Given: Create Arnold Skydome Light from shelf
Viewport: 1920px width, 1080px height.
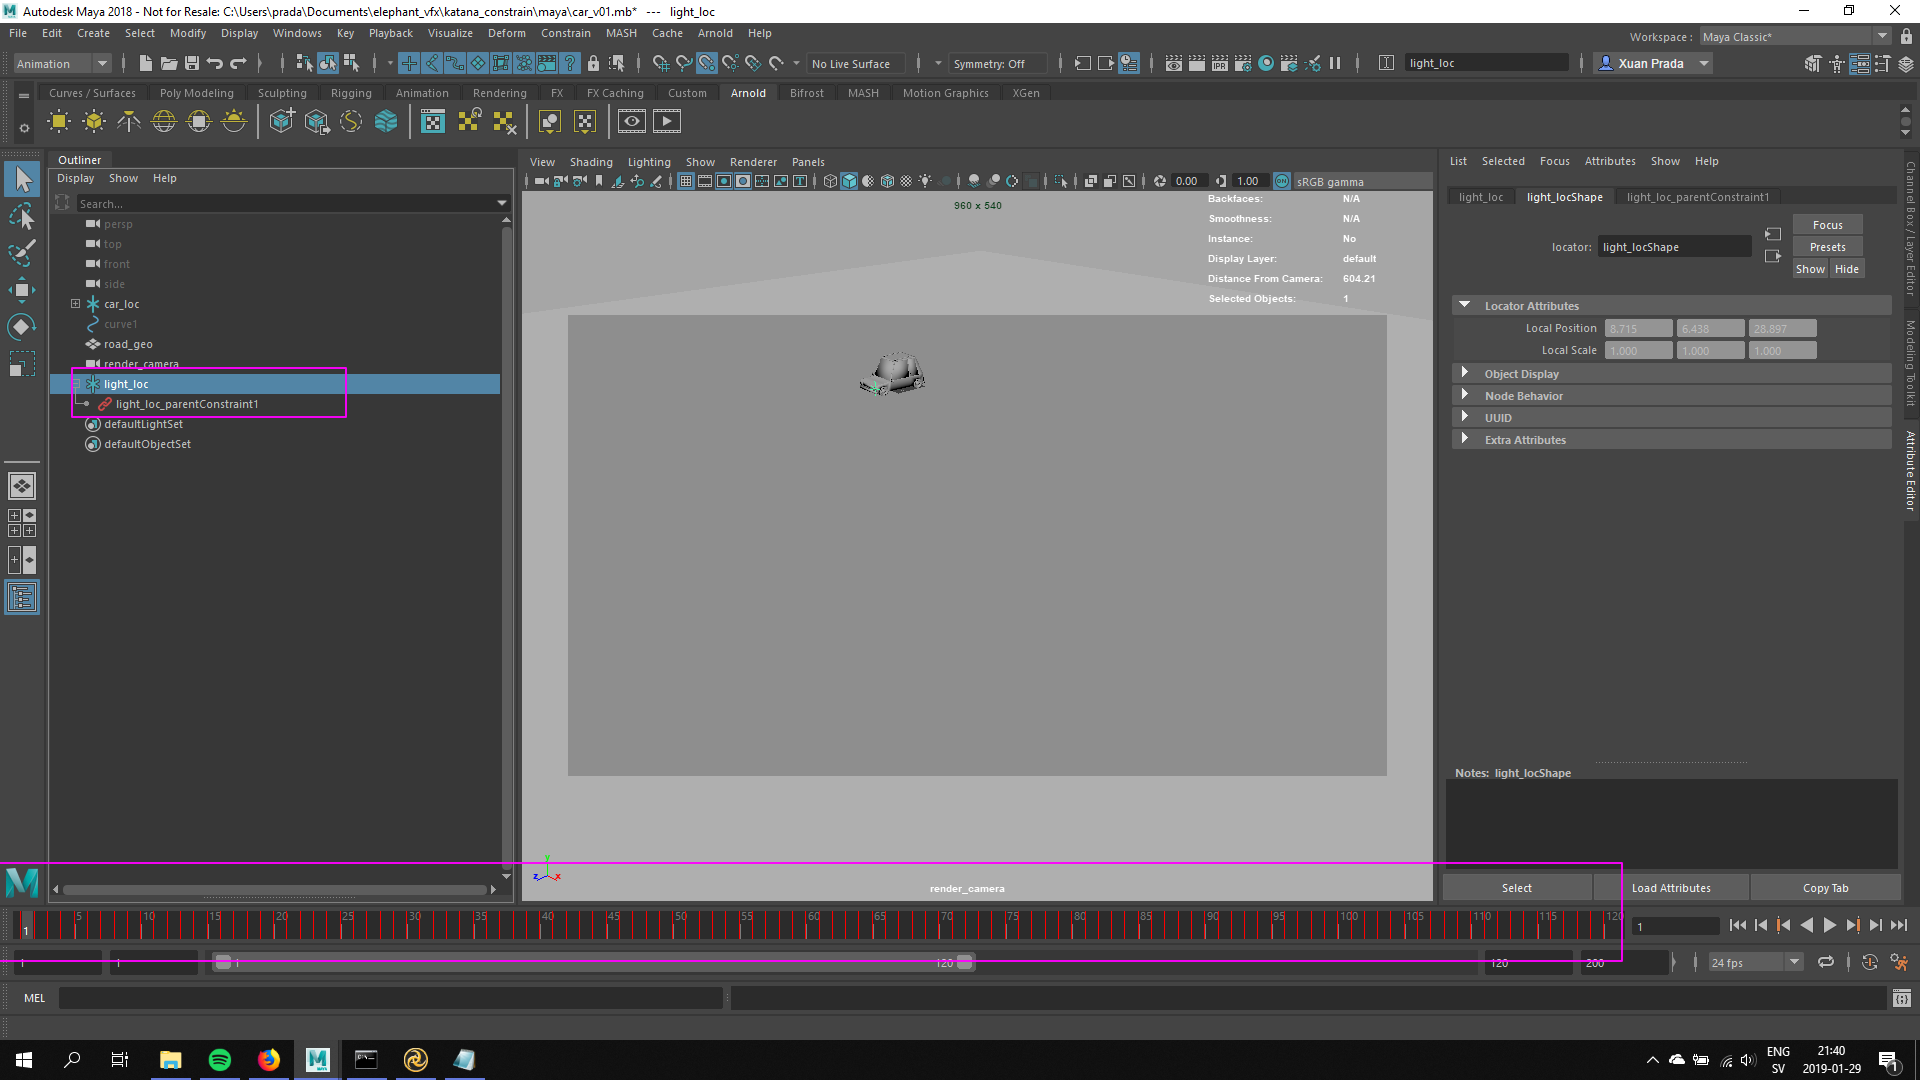Looking at the screenshot, I should tap(164, 122).
